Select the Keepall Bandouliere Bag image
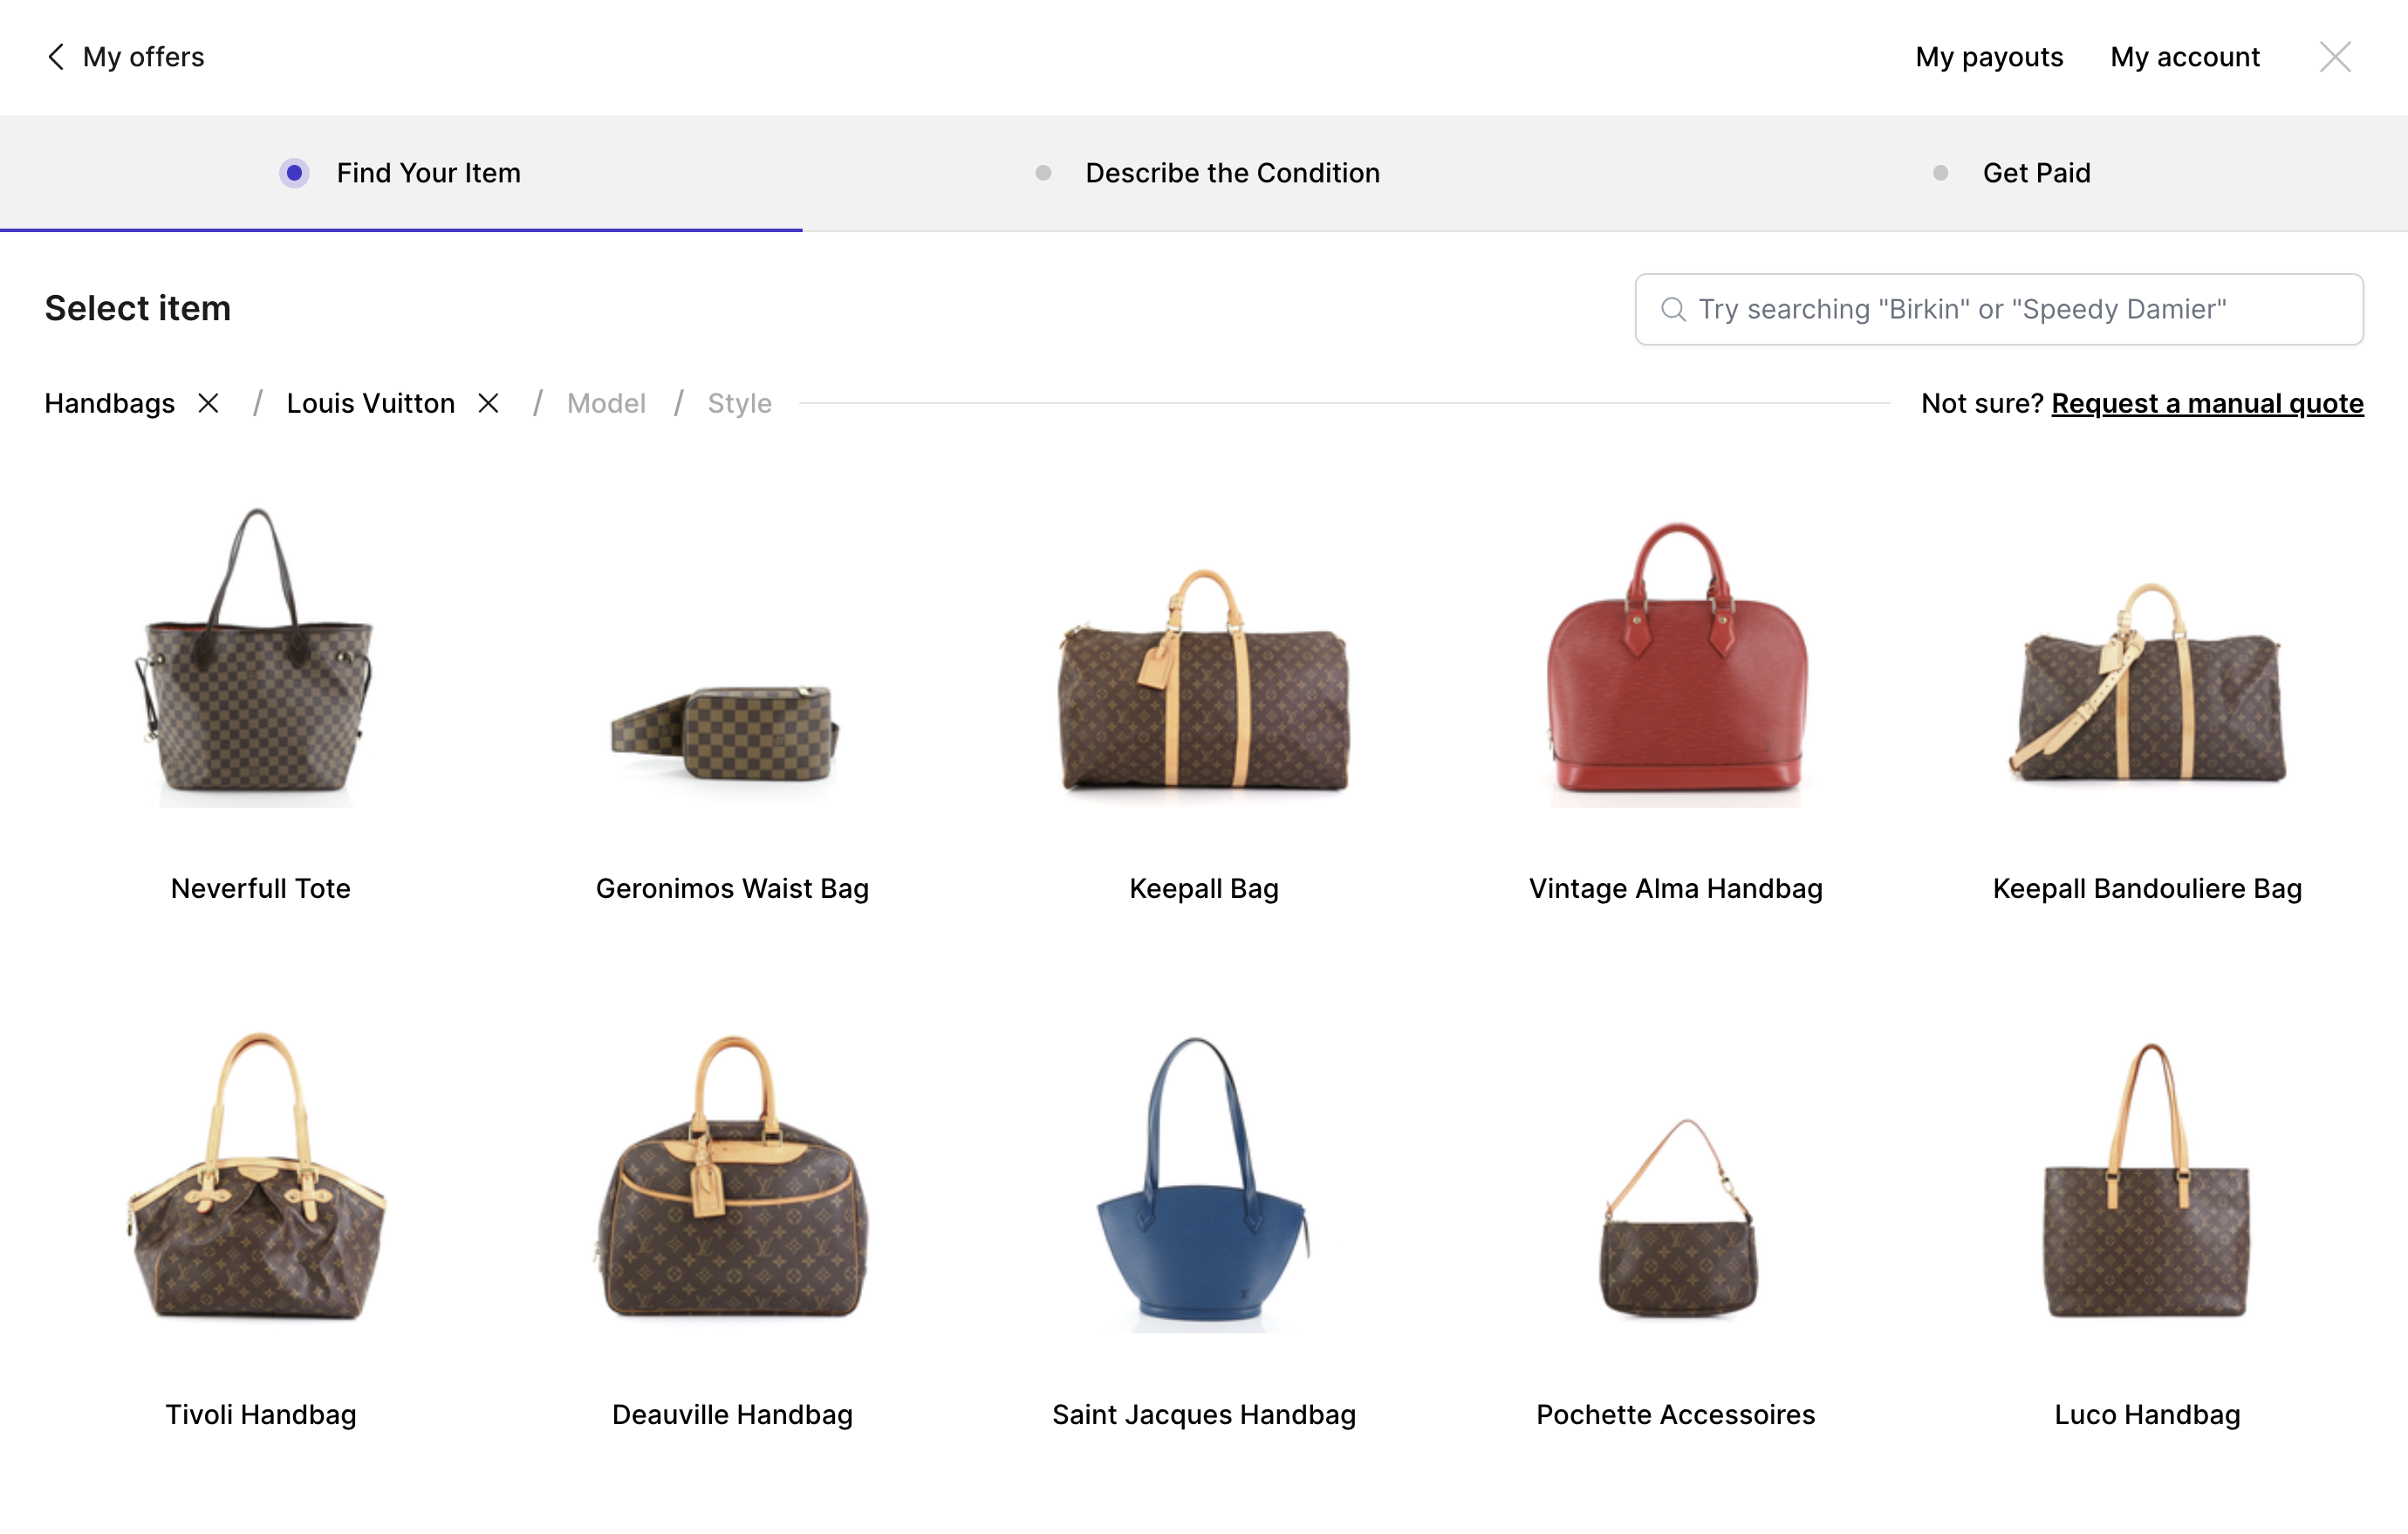 pyautogui.click(x=2148, y=683)
